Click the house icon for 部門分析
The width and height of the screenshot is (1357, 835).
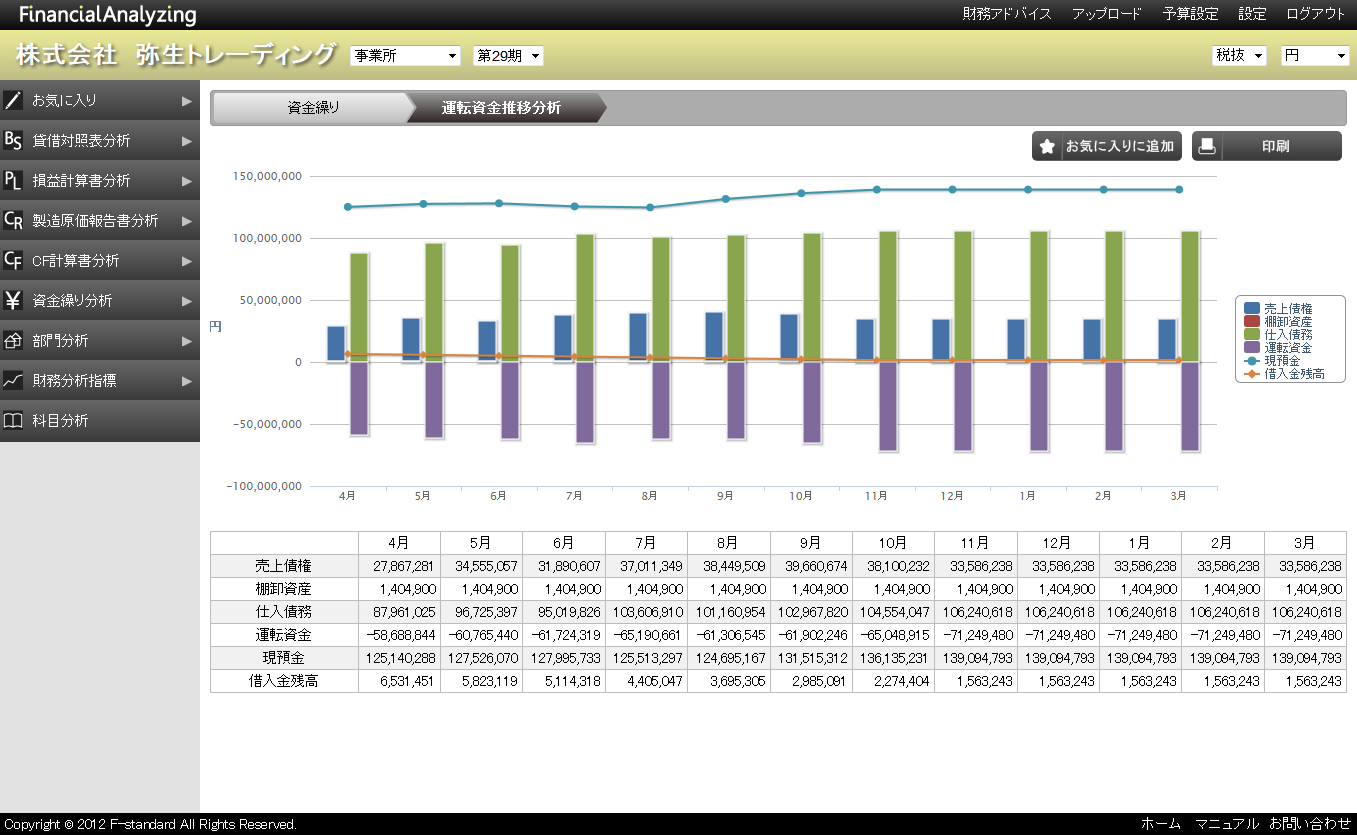tap(13, 340)
